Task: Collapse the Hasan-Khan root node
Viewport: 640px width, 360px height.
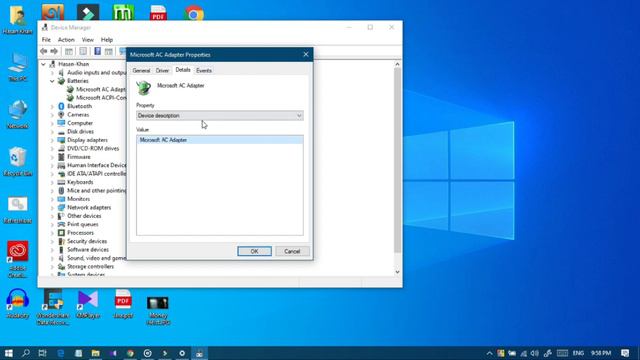Action: (x=43, y=64)
